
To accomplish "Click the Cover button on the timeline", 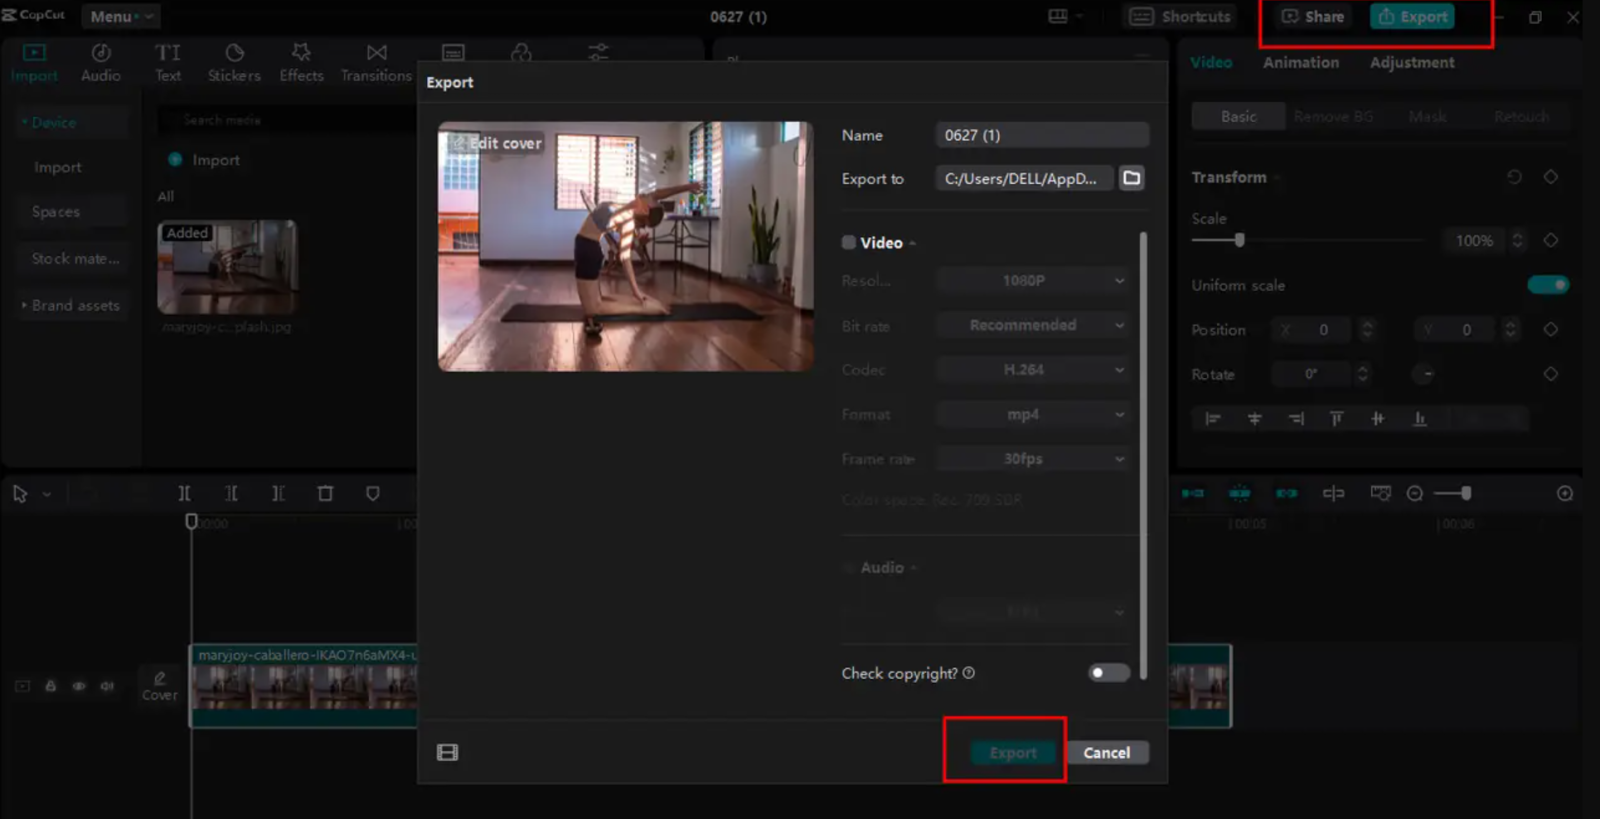I will [x=159, y=686].
